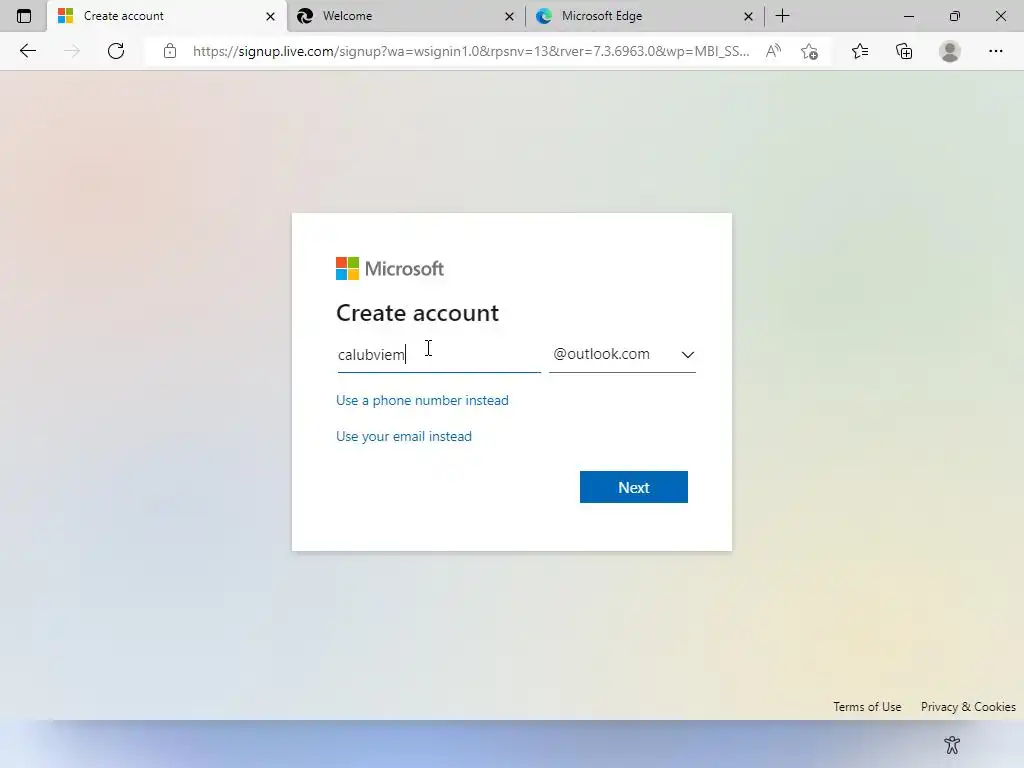Open Settings and more menu
The height and width of the screenshot is (768, 1024).
(x=995, y=51)
